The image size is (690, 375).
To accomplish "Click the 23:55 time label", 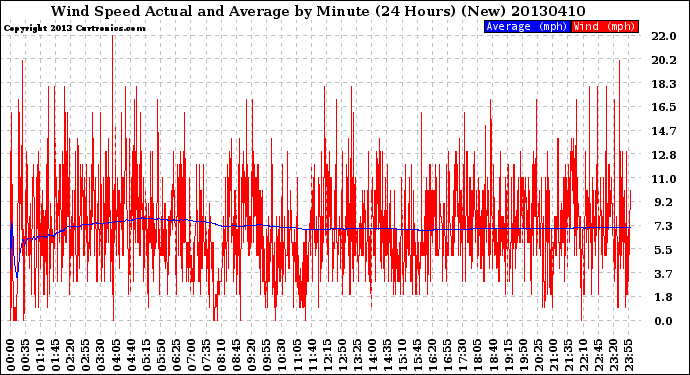I will coord(628,355).
